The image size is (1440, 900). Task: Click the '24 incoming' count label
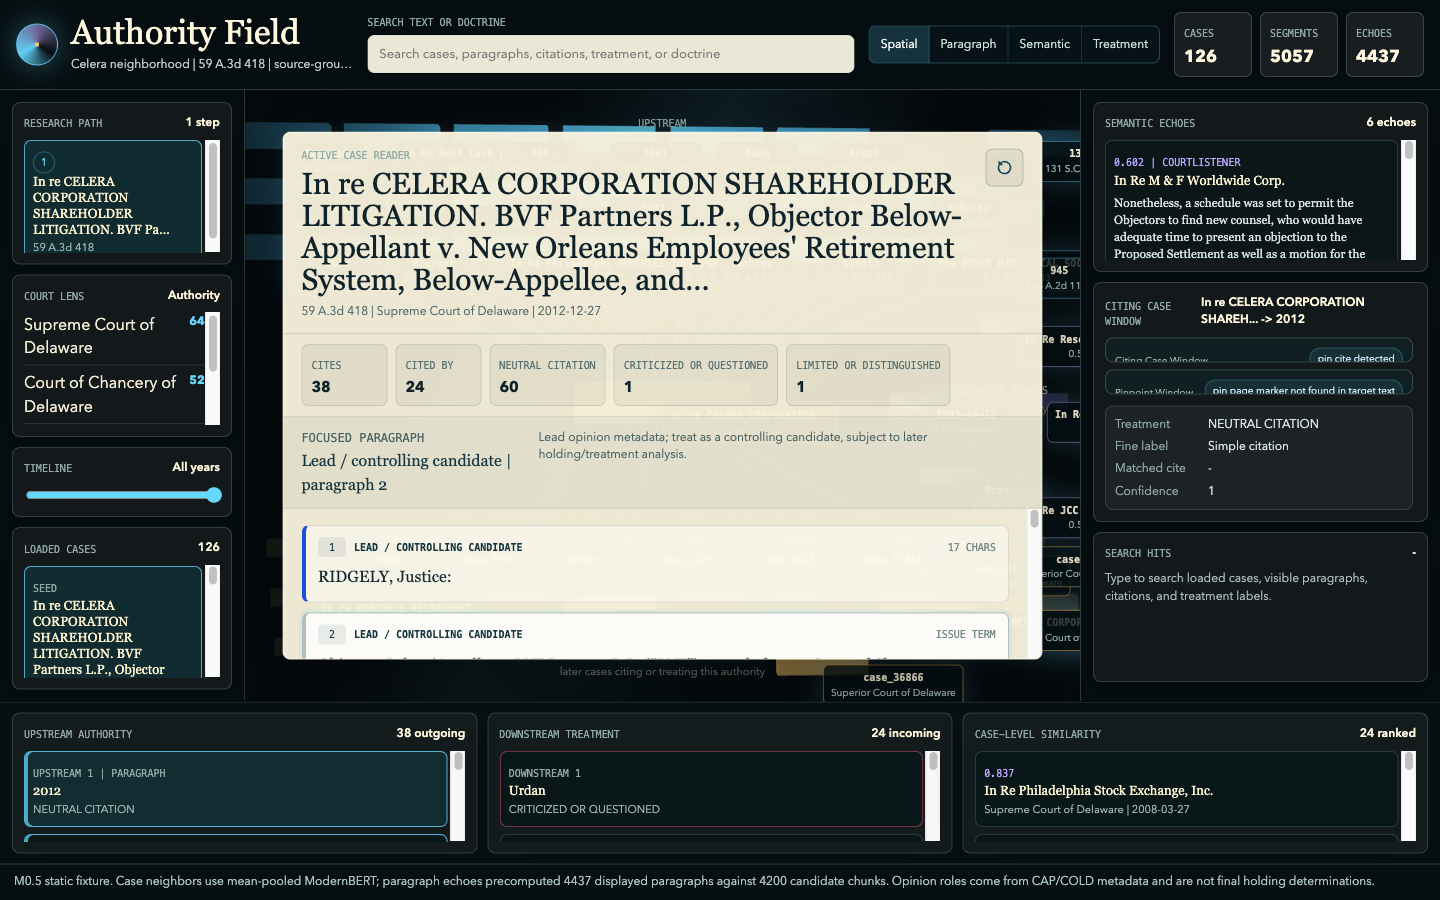click(905, 733)
